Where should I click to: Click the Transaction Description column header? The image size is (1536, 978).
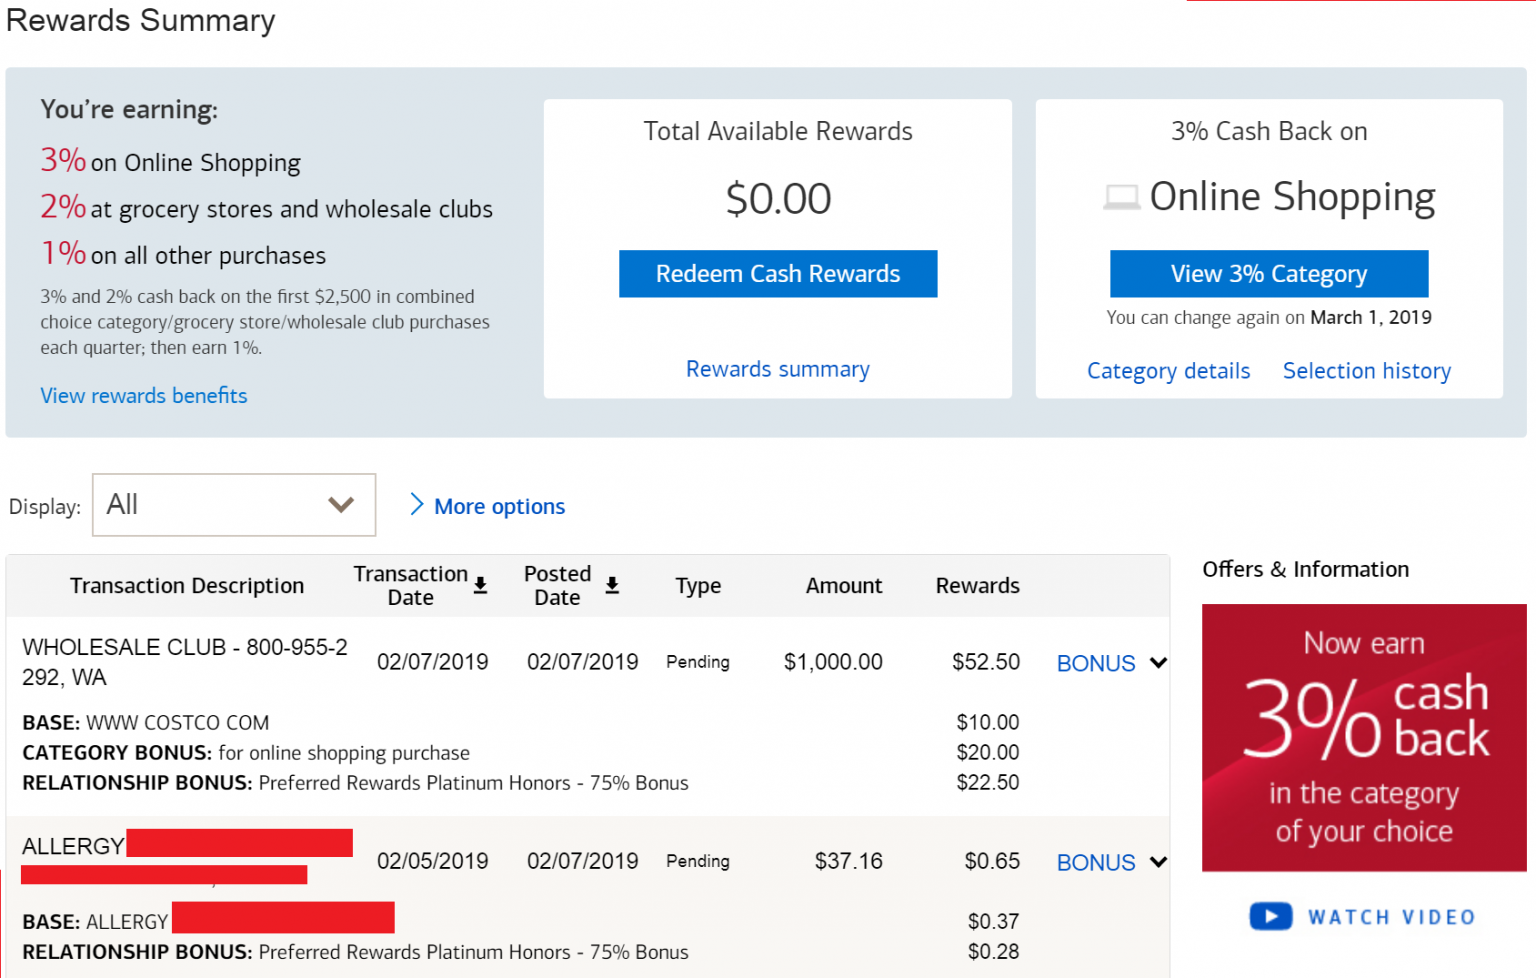(x=187, y=585)
